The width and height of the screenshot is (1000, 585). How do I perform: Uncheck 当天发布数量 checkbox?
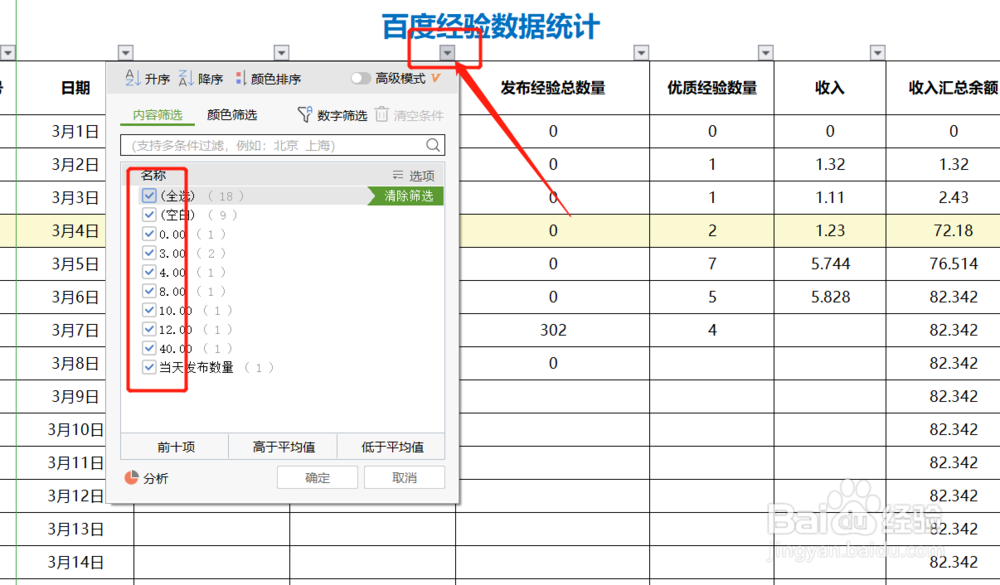tap(149, 367)
